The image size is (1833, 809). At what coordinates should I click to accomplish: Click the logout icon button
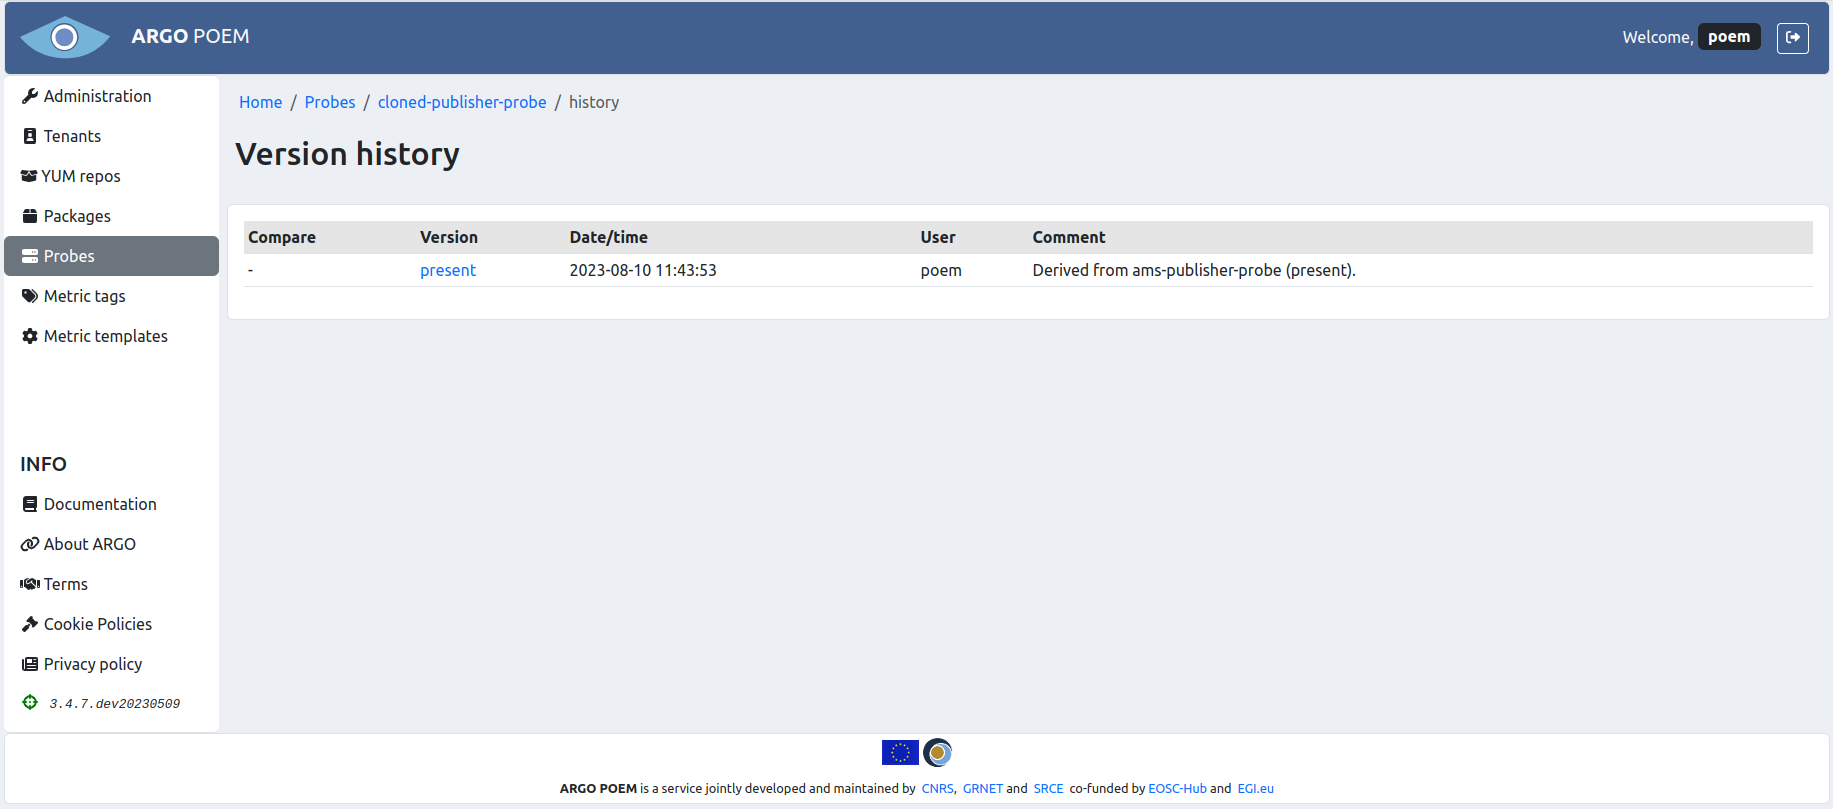pyautogui.click(x=1792, y=38)
